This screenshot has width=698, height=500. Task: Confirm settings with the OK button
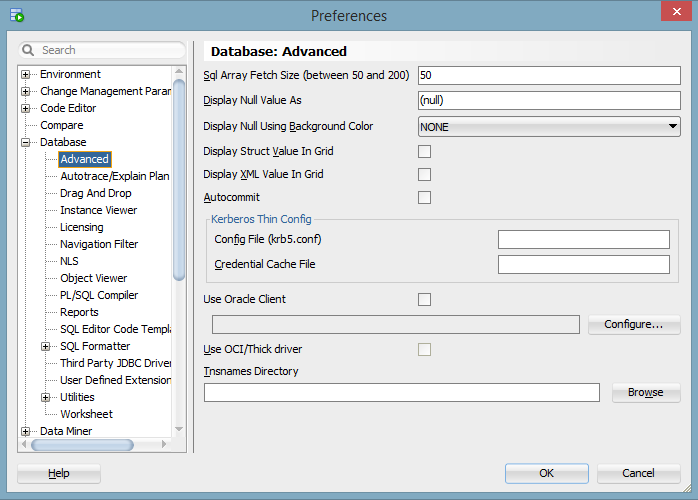coord(546,473)
